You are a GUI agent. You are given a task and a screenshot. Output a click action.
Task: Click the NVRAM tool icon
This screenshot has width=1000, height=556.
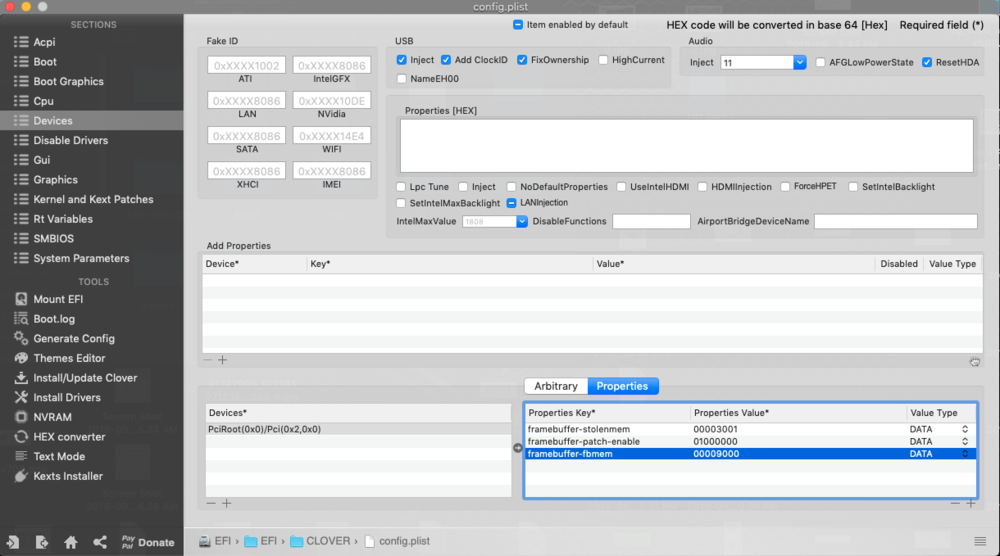click(x=20, y=417)
